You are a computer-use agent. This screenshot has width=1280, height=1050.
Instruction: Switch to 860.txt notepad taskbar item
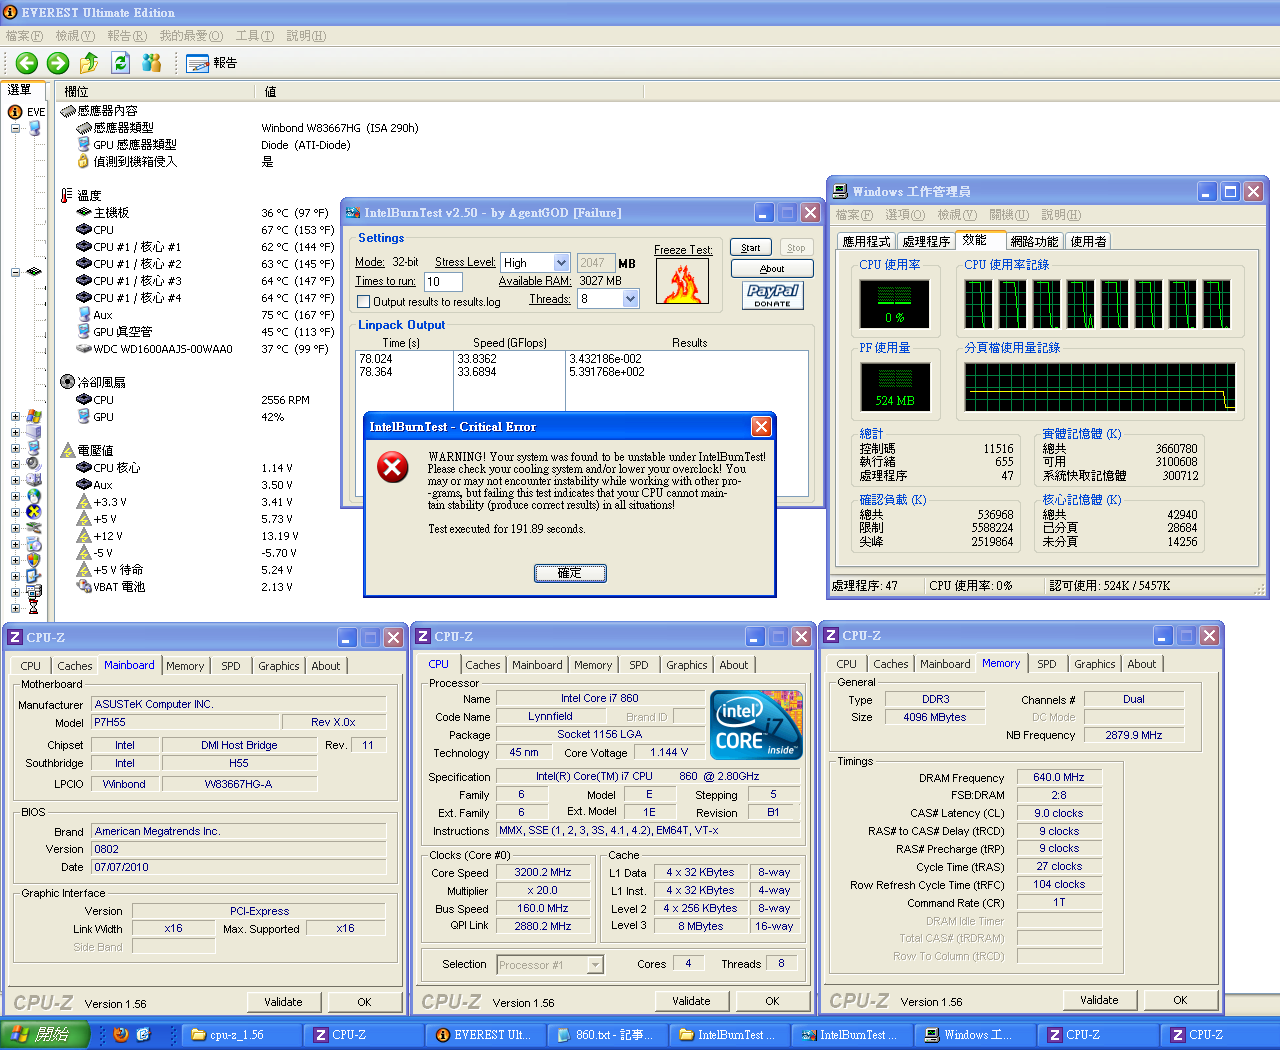(x=609, y=1035)
